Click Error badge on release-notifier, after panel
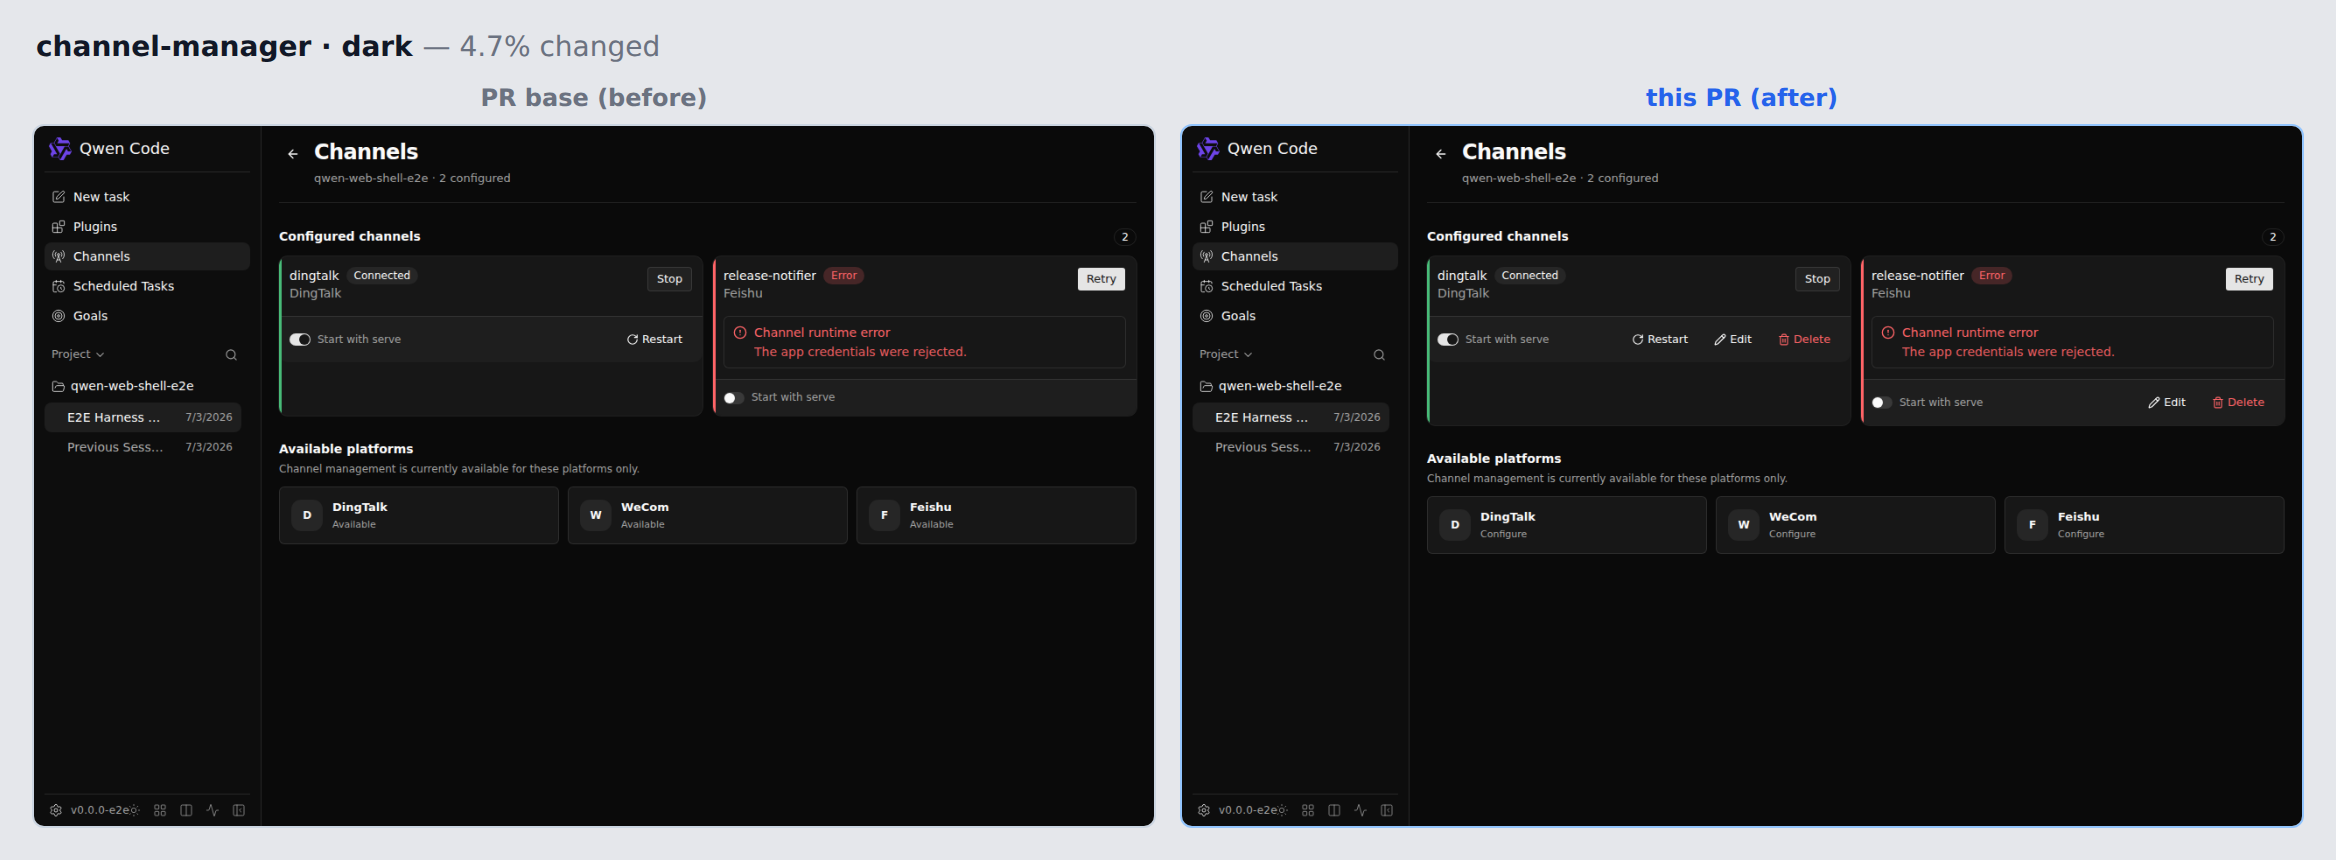Viewport: 2336px width, 860px height. (1992, 276)
